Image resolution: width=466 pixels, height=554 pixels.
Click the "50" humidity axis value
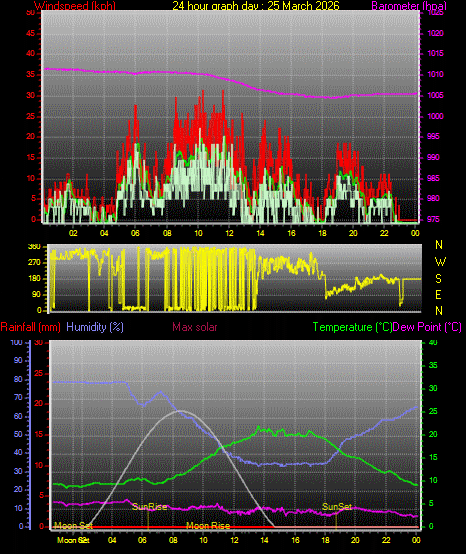tap(18, 435)
